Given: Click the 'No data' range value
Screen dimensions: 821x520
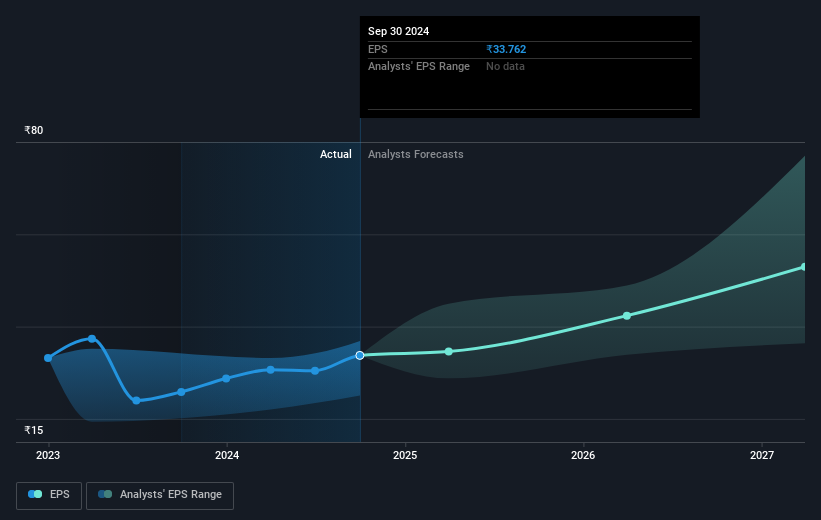Looking at the screenshot, I should pyautogui.click(x=505, y=67).
